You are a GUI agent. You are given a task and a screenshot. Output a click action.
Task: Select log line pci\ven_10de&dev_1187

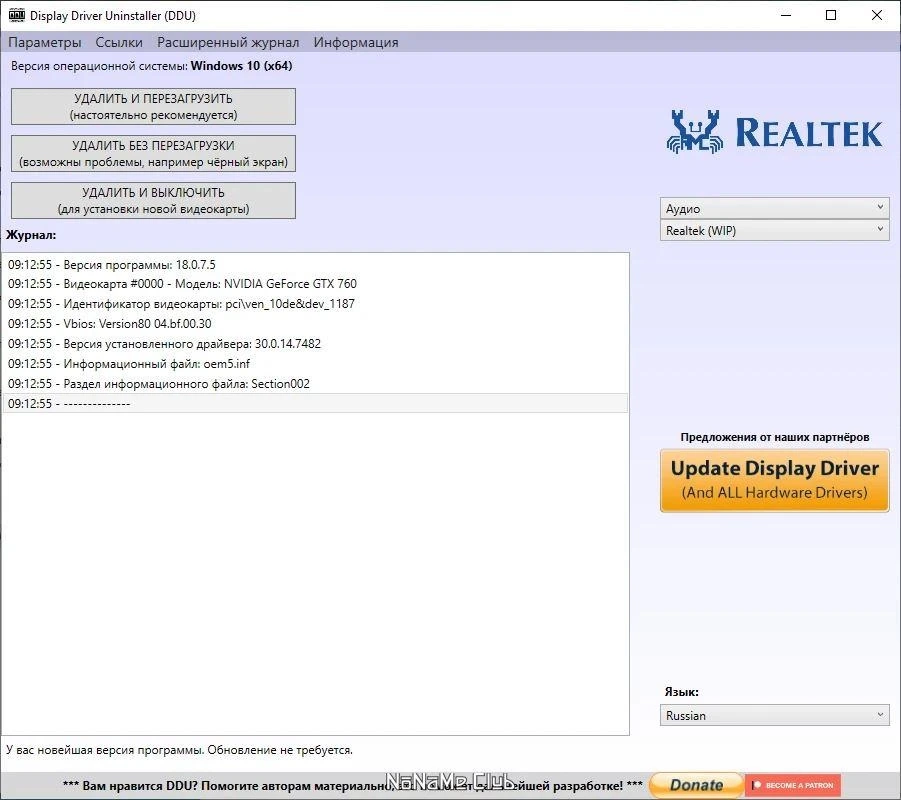click(x=315, y=303)
